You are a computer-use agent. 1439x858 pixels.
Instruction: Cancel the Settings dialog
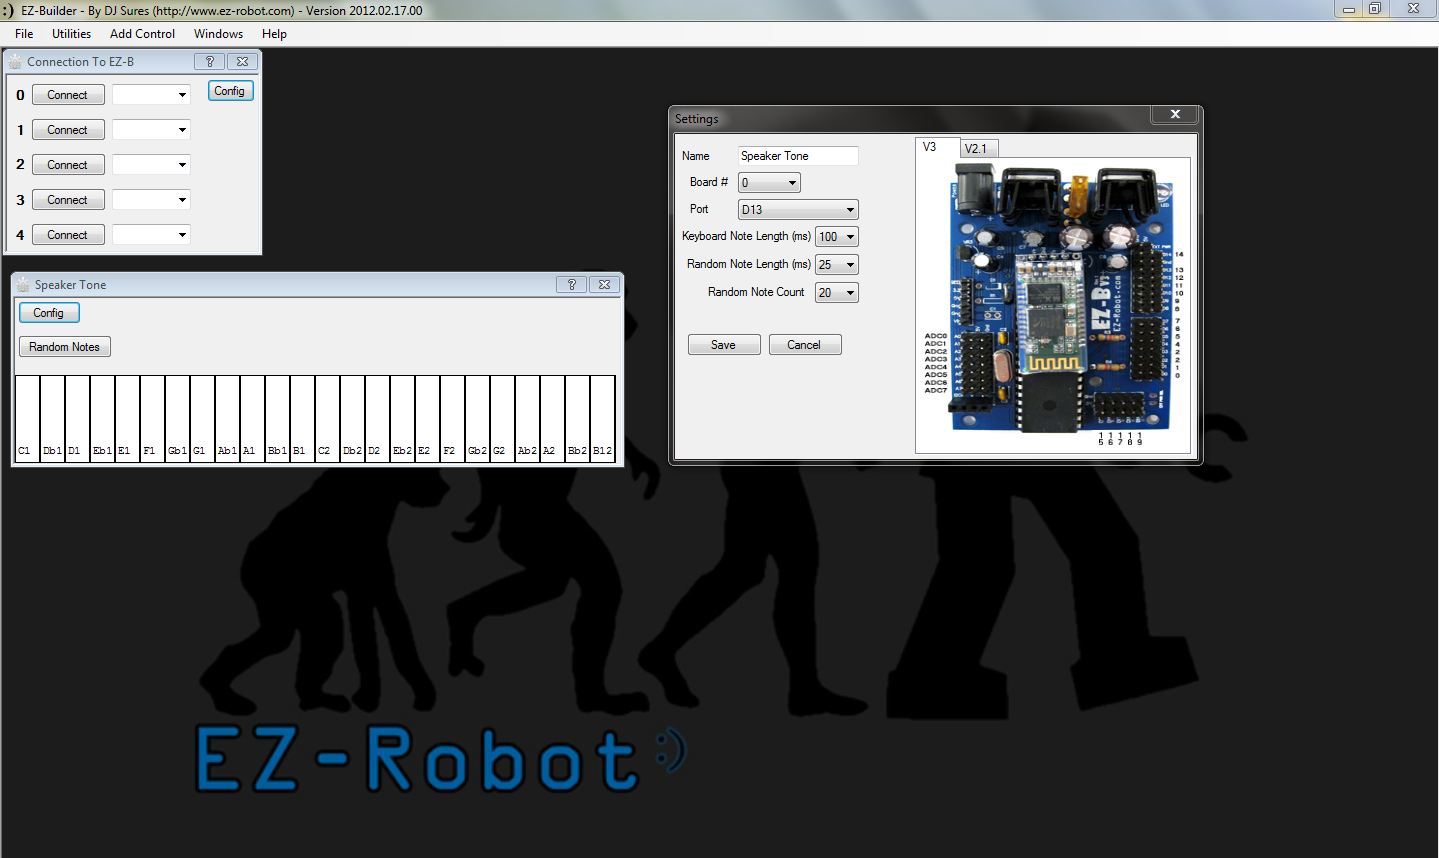[x=805, y=345]
